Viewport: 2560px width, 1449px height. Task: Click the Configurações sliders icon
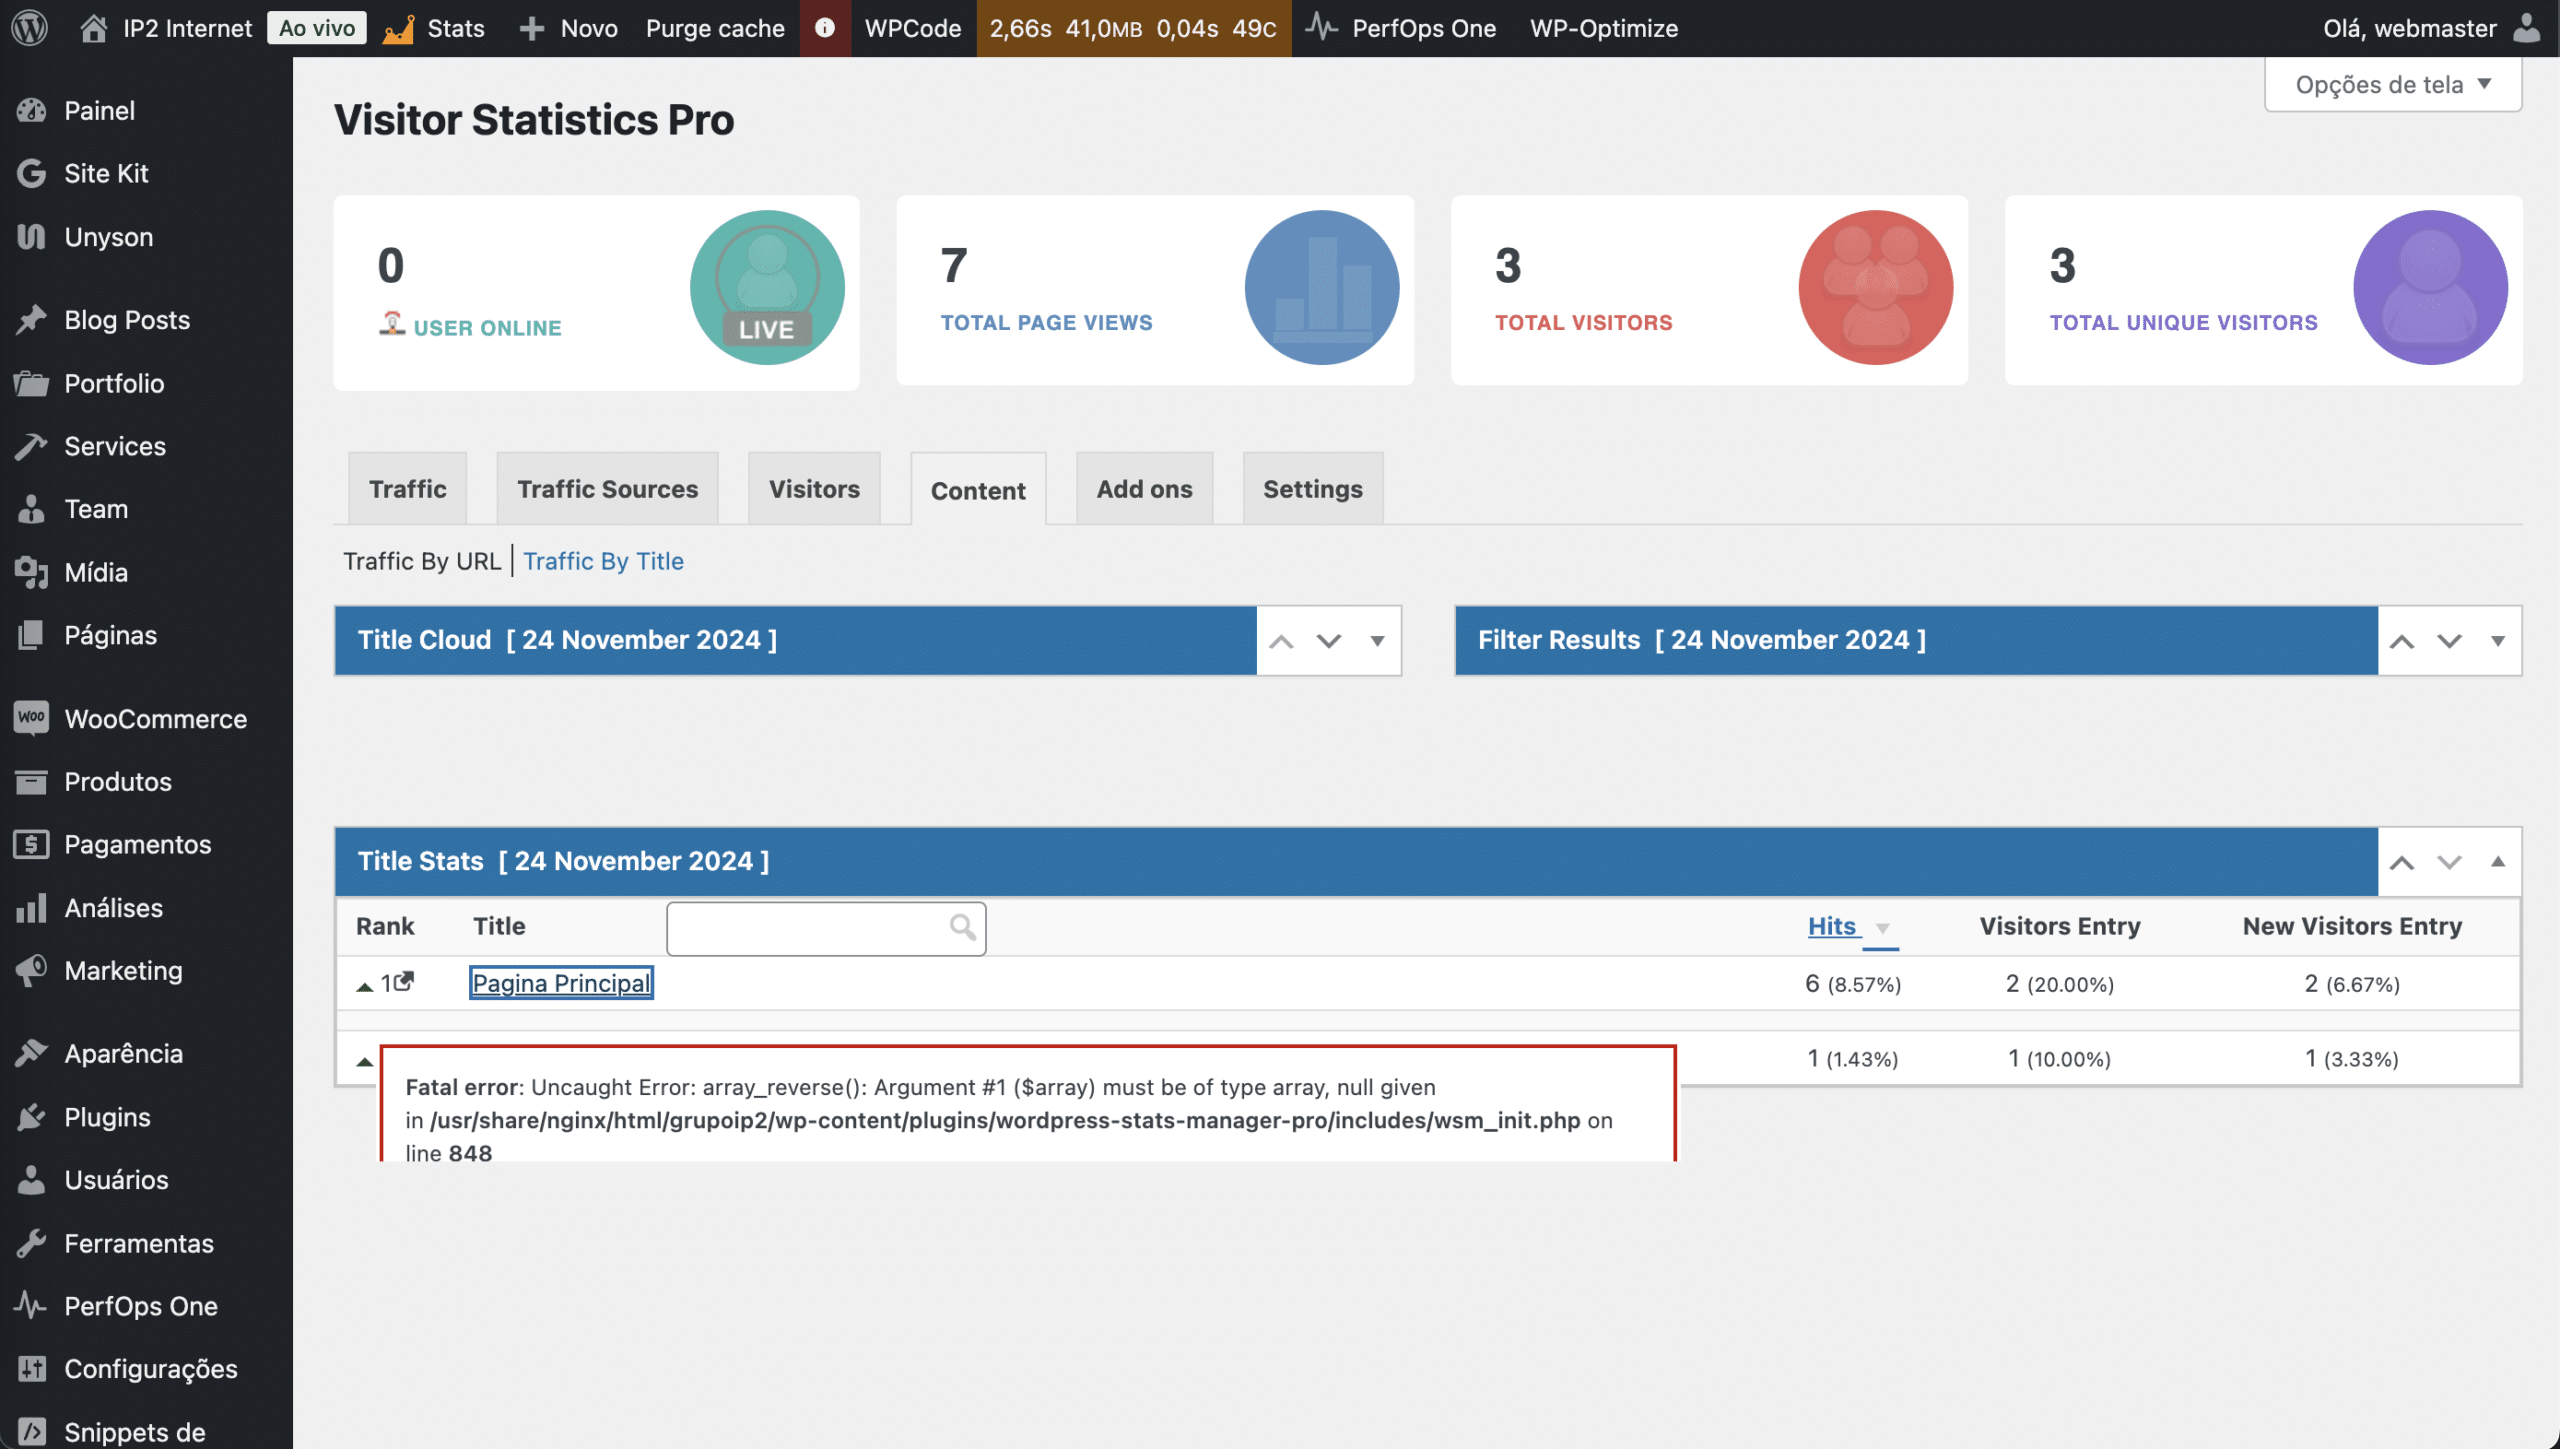[x=32, y=1369]
